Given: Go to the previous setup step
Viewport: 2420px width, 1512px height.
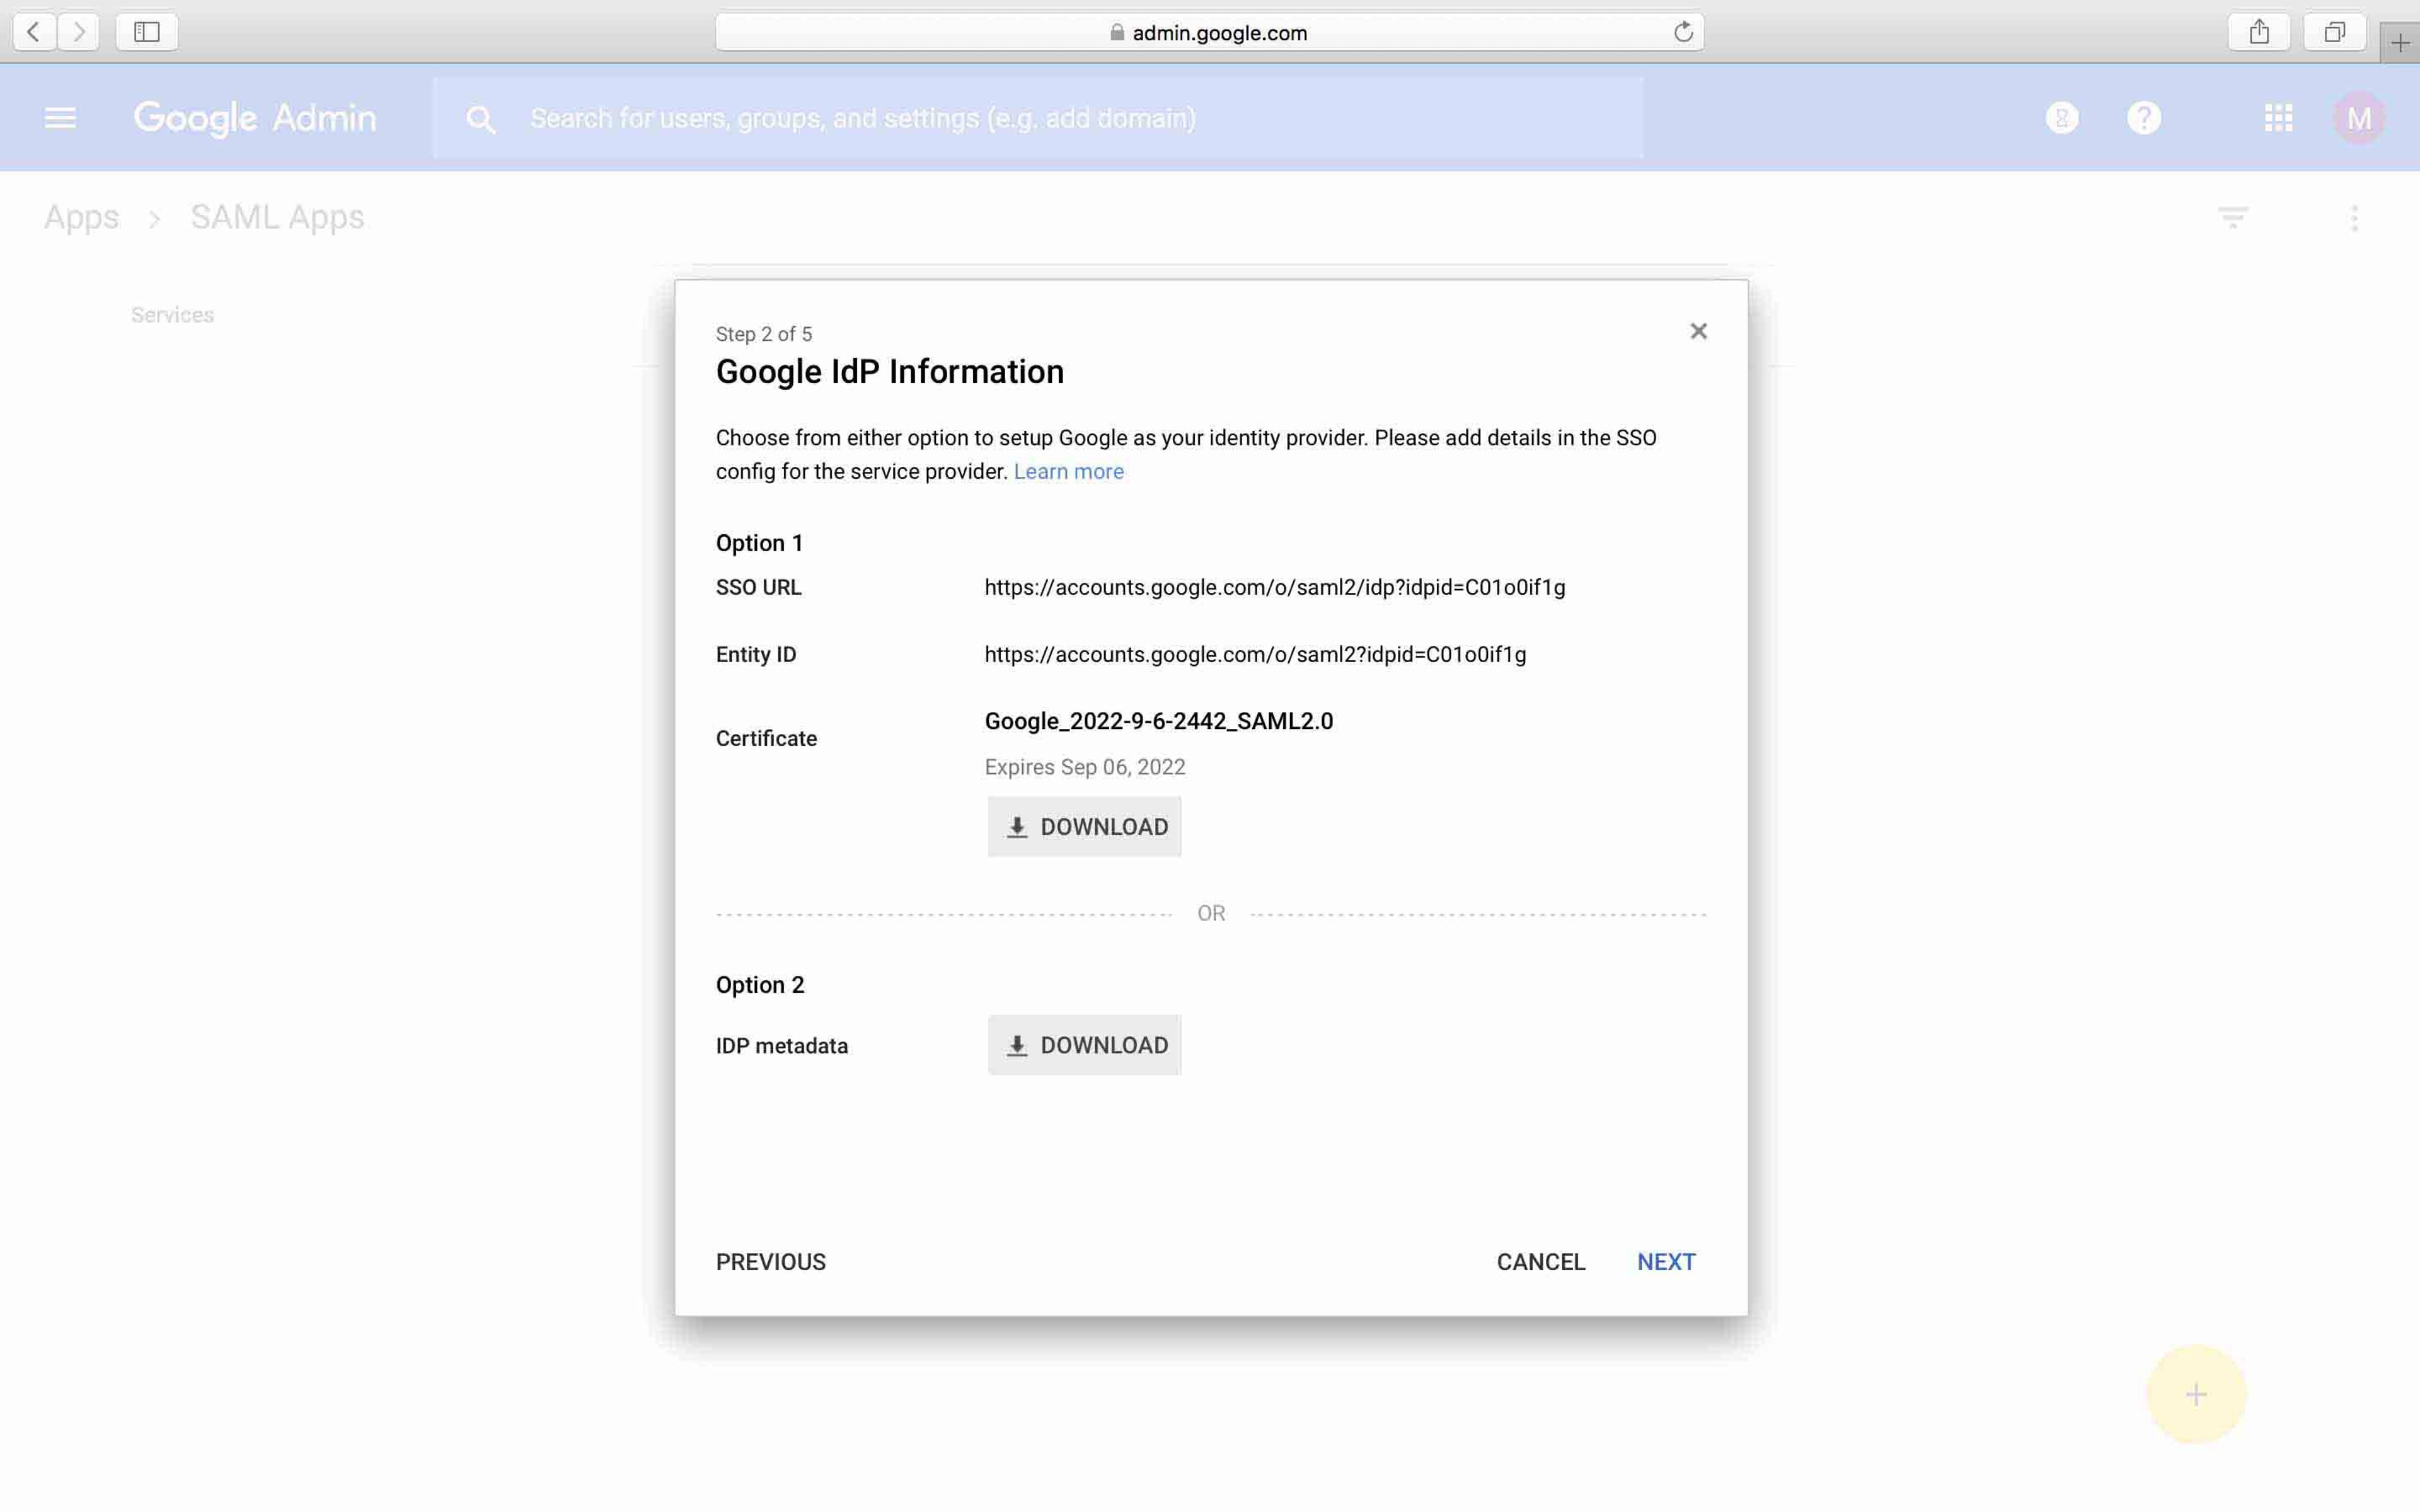Looking at the screenshot, I should pos(771,1262).
